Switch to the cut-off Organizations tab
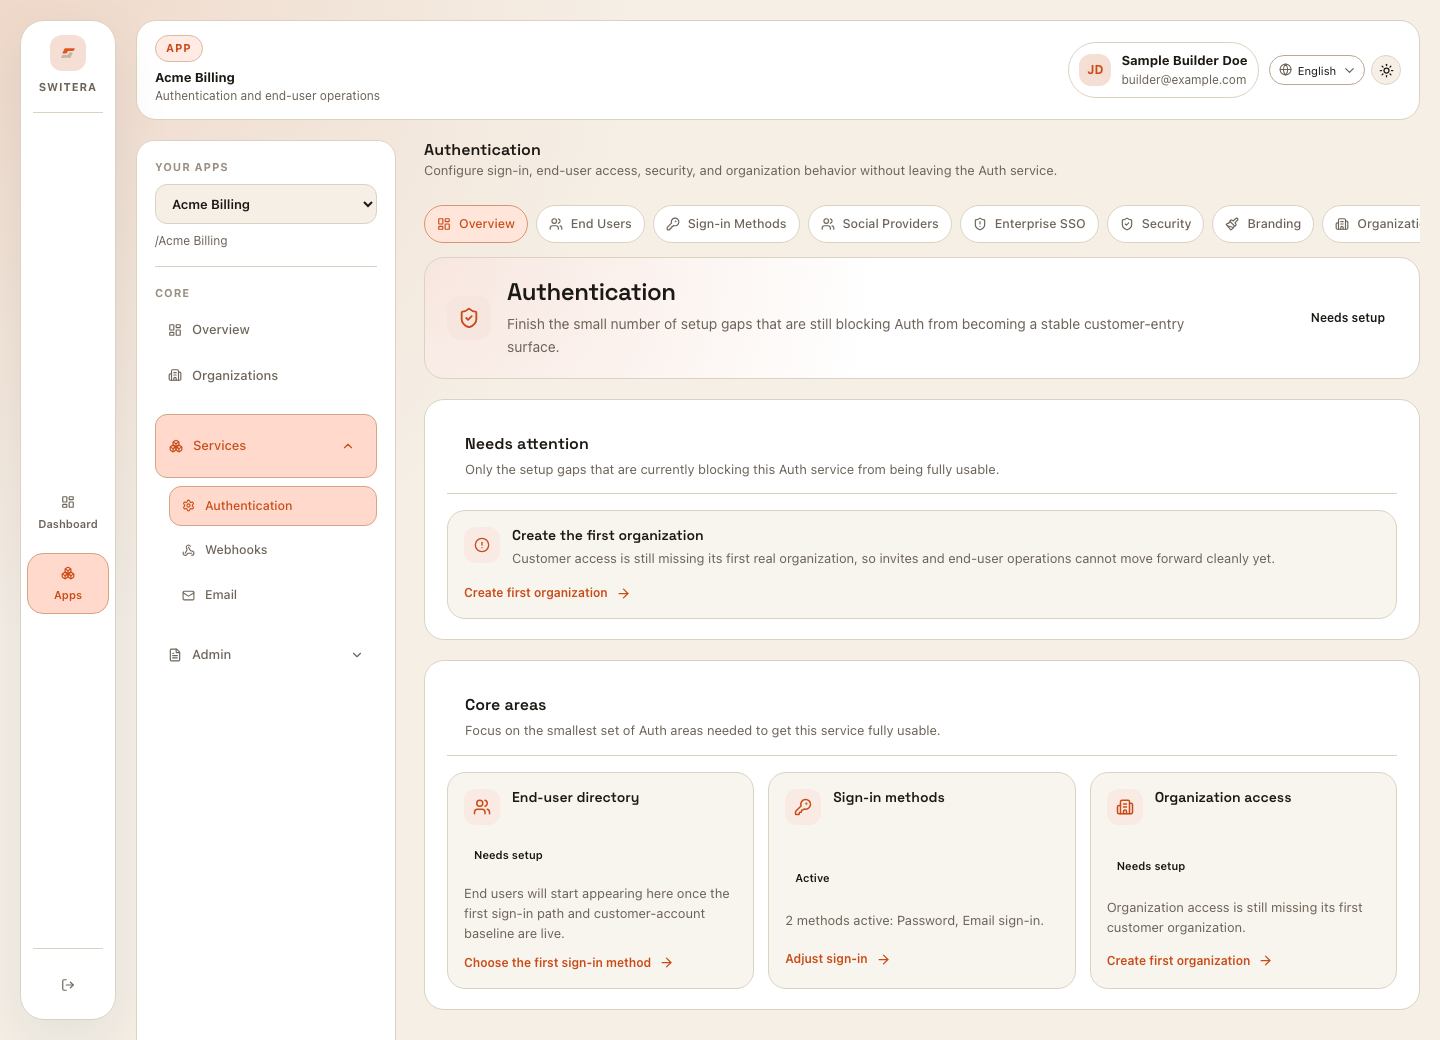Image resolution: width=1440 pixels, height=1040 pixels. pos(1371,224)
